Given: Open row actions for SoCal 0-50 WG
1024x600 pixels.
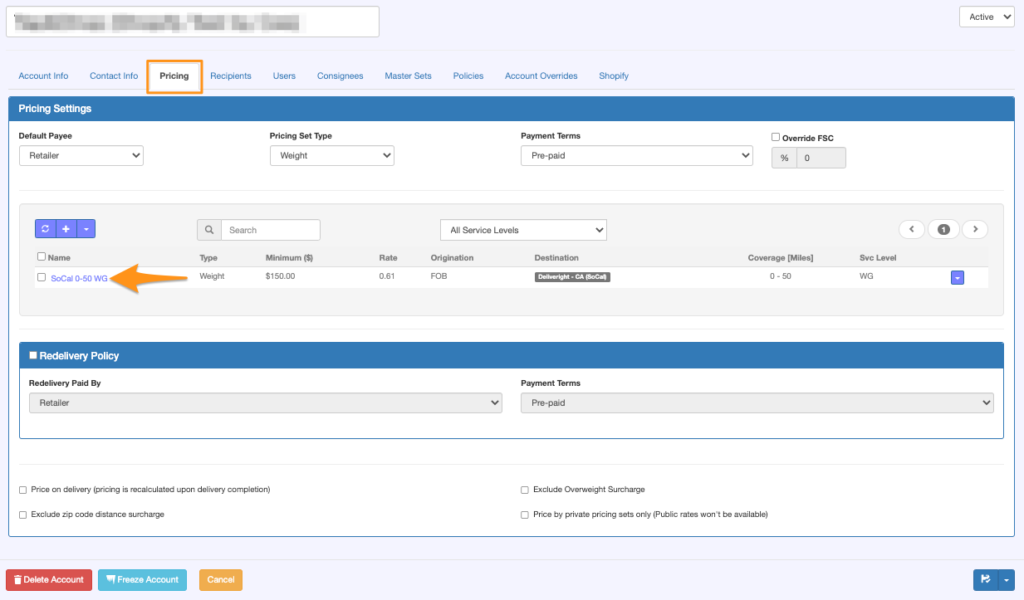Looking at the screenshot, I should tap(957, 277).
